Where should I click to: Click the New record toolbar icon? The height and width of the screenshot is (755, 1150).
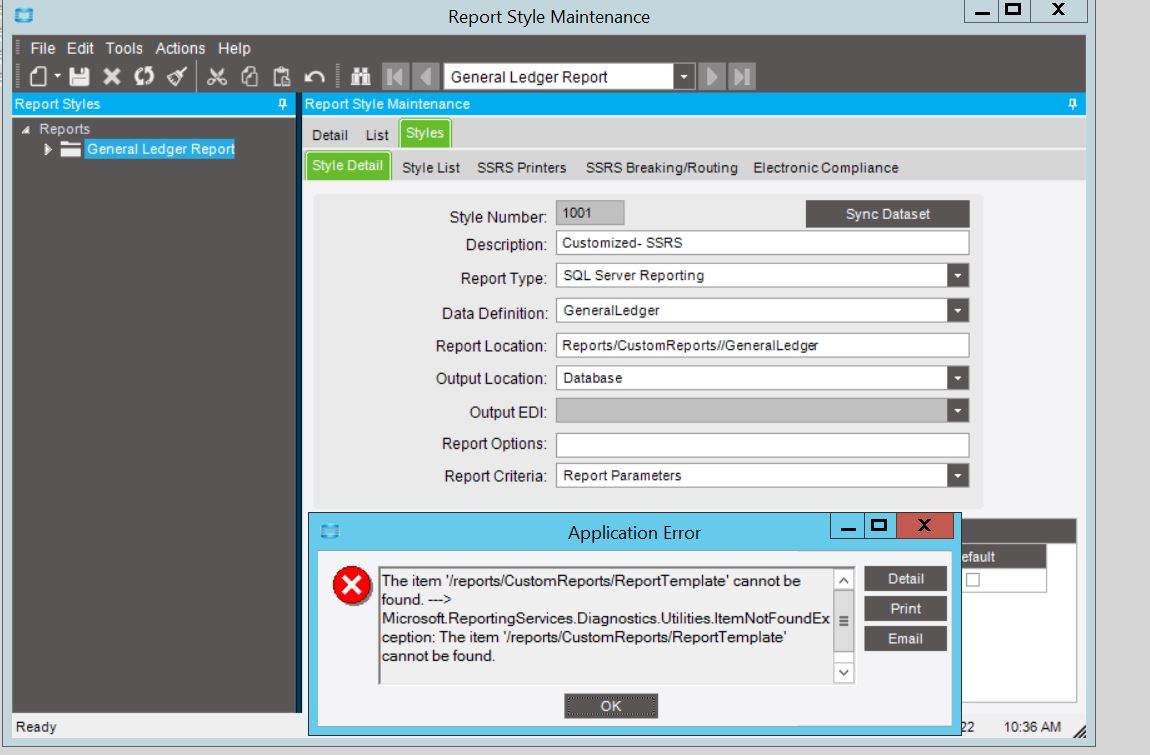(x=38, y=76)
